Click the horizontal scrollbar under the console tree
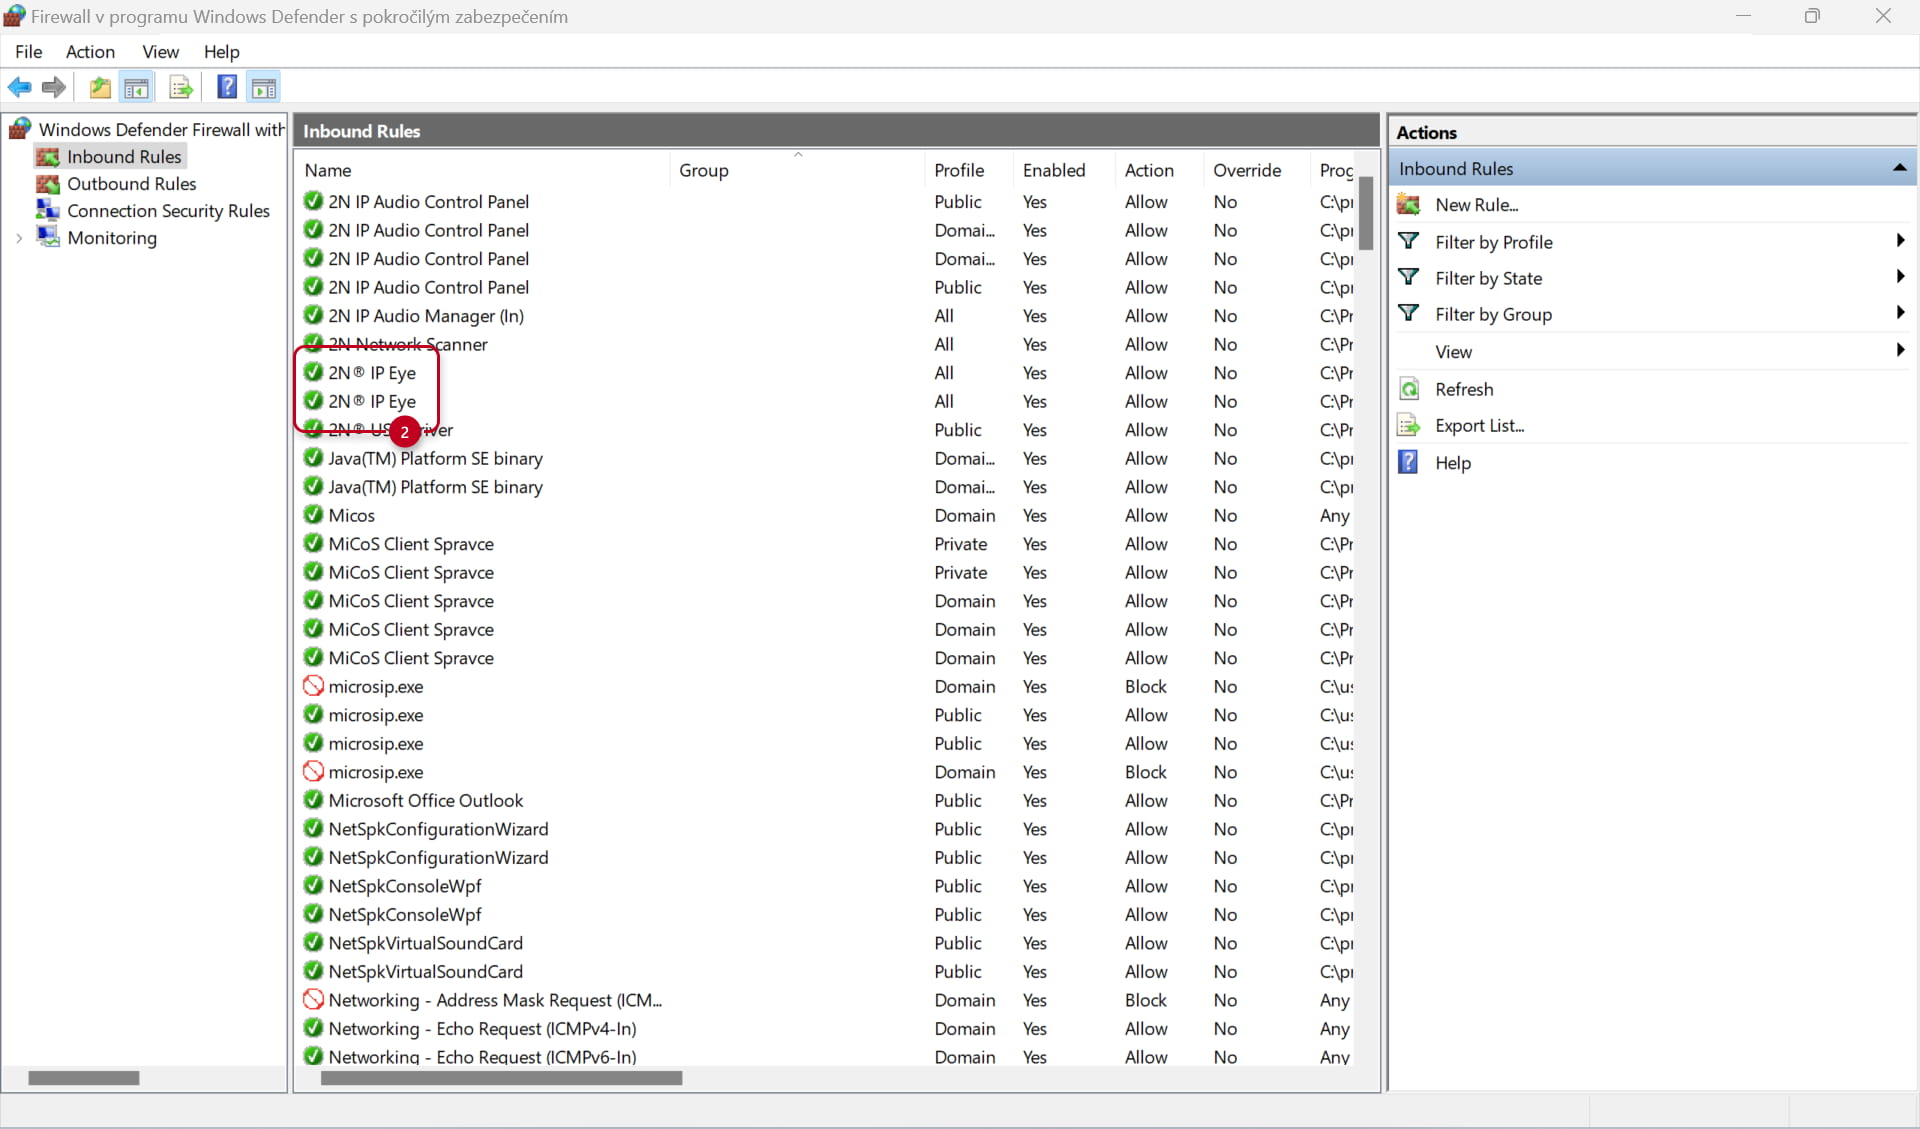1920x1129 pixels. tap(84, 1078)
